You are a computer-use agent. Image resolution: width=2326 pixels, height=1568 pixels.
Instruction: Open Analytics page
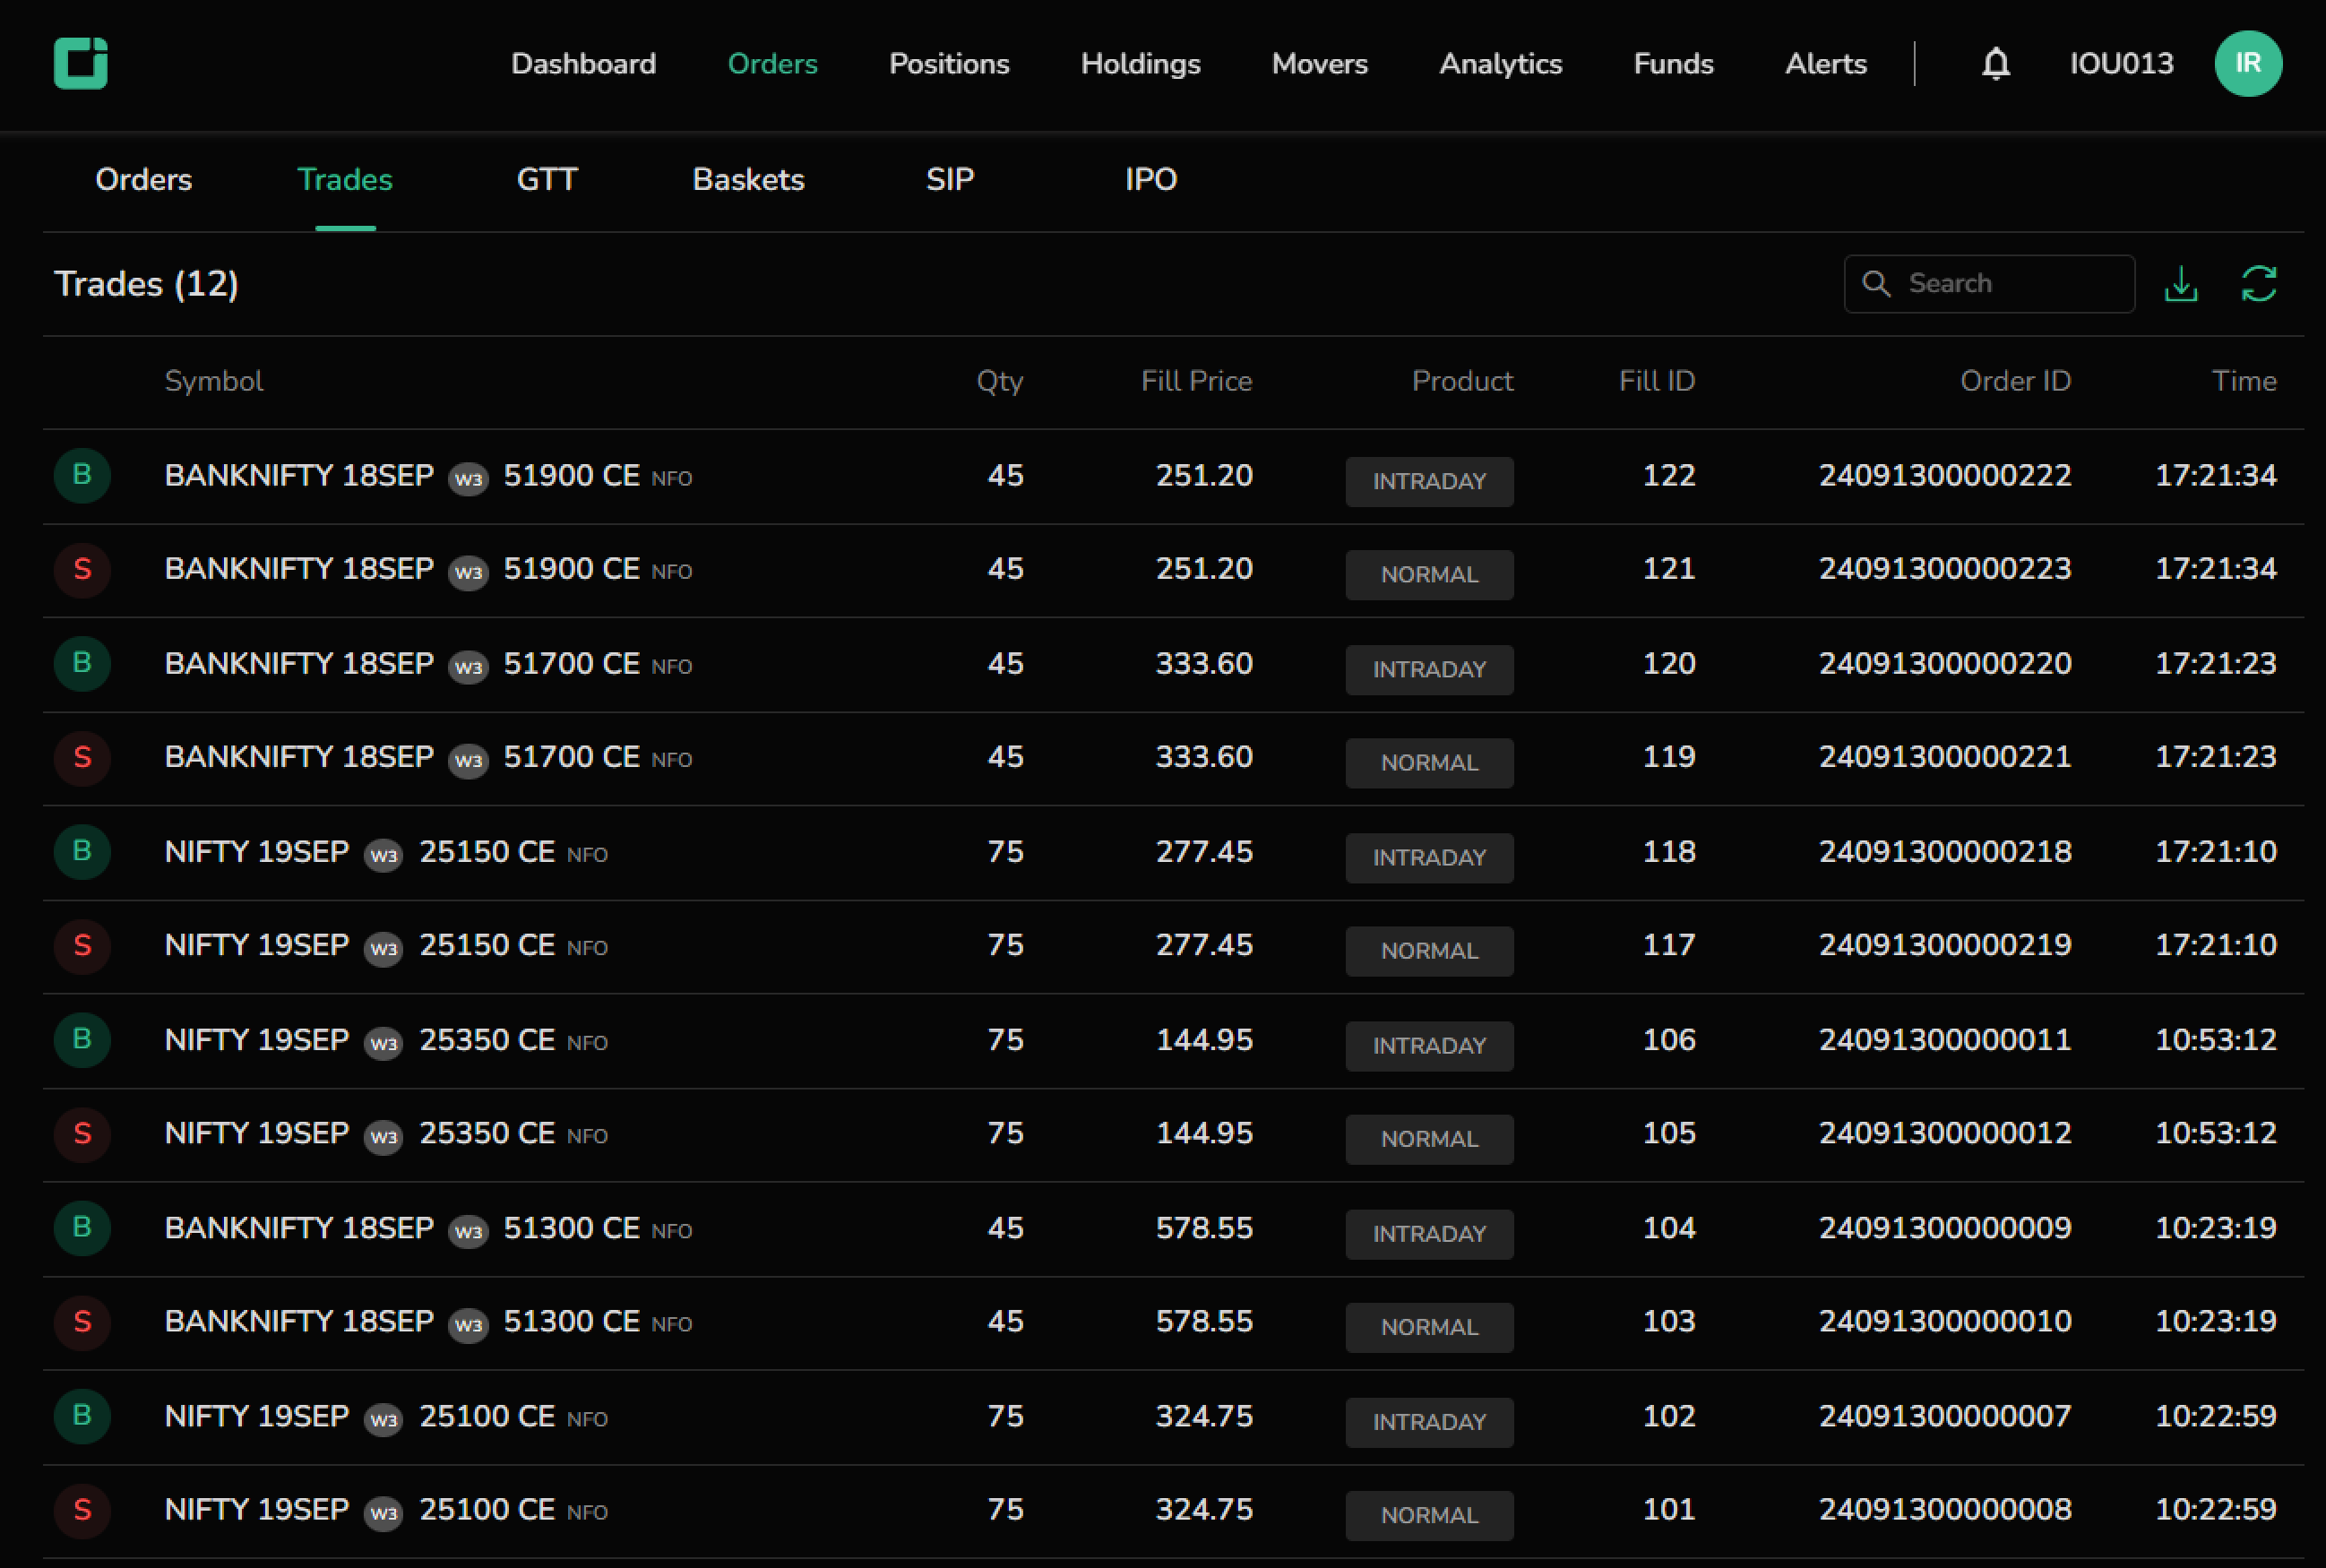1500,63
